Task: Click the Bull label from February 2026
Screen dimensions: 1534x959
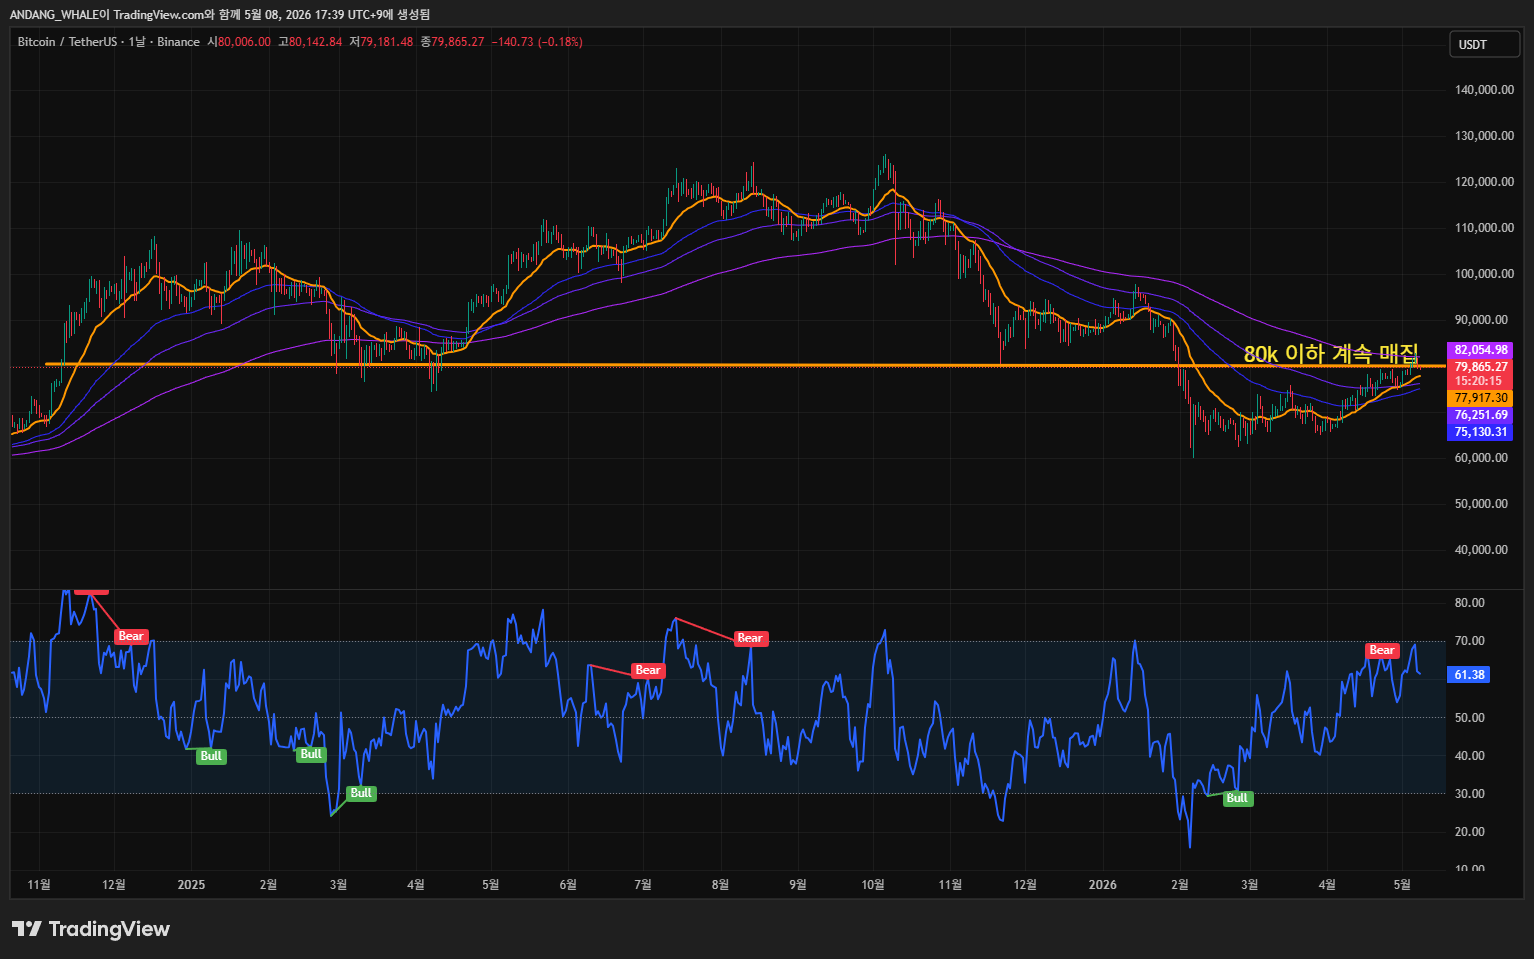Action: [1237, 799]
